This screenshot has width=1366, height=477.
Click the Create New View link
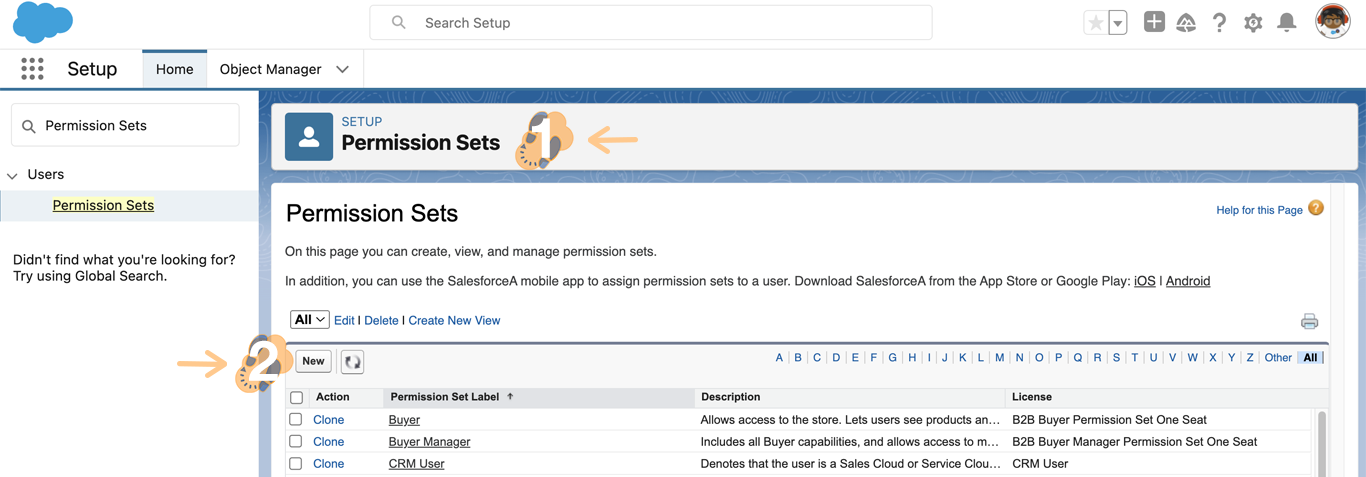[x=454, y=320]
